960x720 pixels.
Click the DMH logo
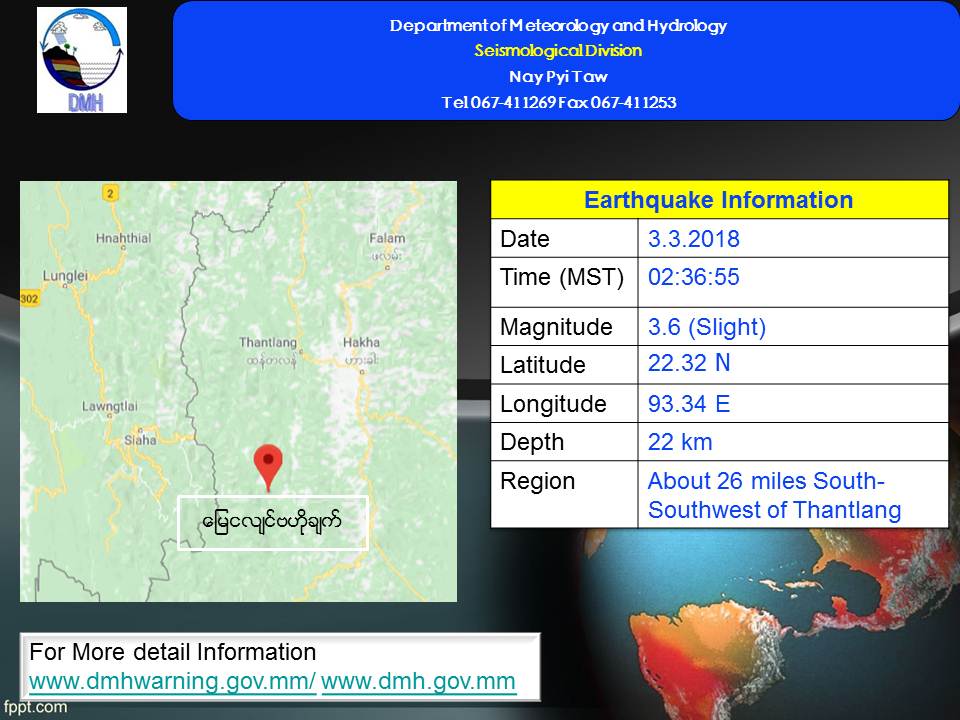(x=82, y=60)
